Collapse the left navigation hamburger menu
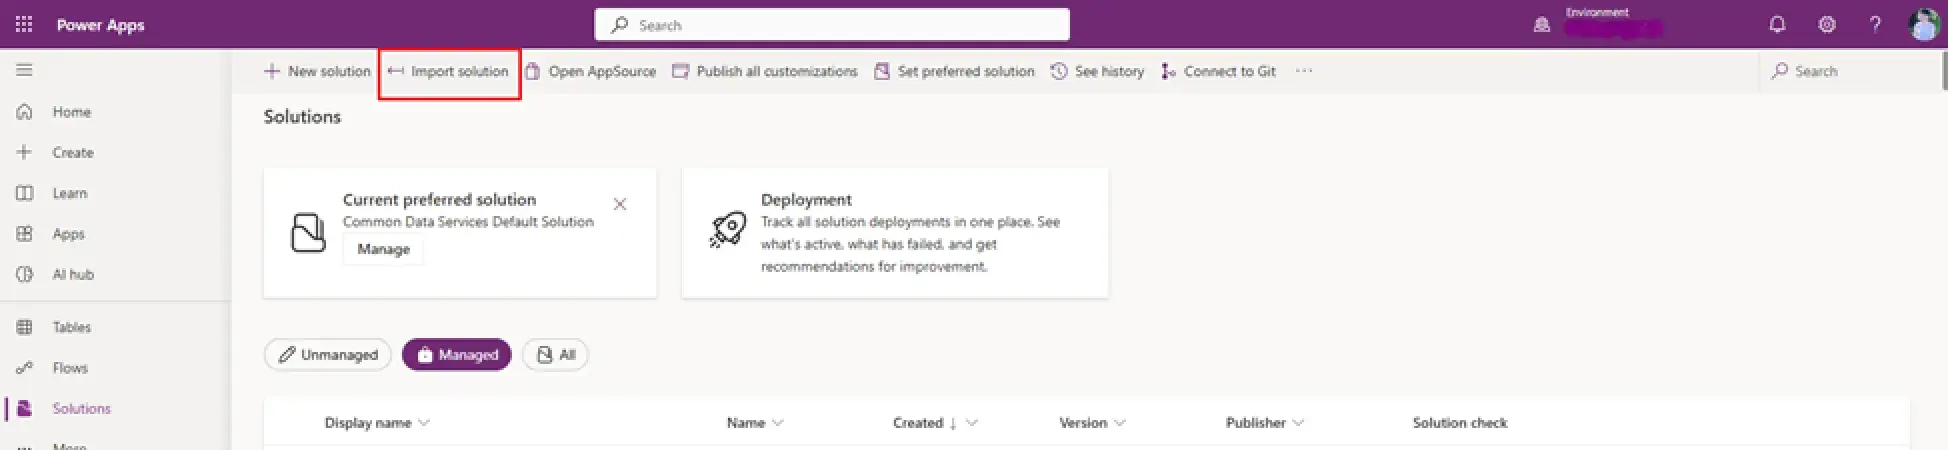 pos(25,70)
